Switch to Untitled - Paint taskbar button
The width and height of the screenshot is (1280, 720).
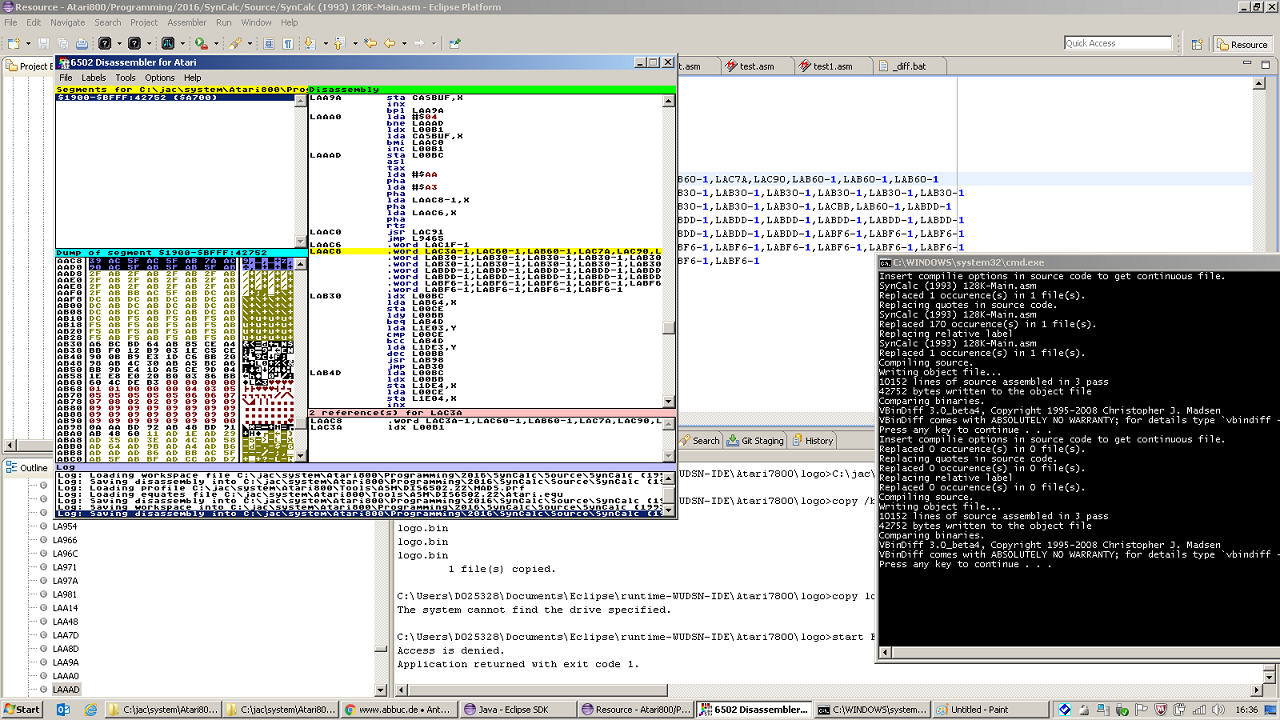pyautogui.click(x=992, y=709)
